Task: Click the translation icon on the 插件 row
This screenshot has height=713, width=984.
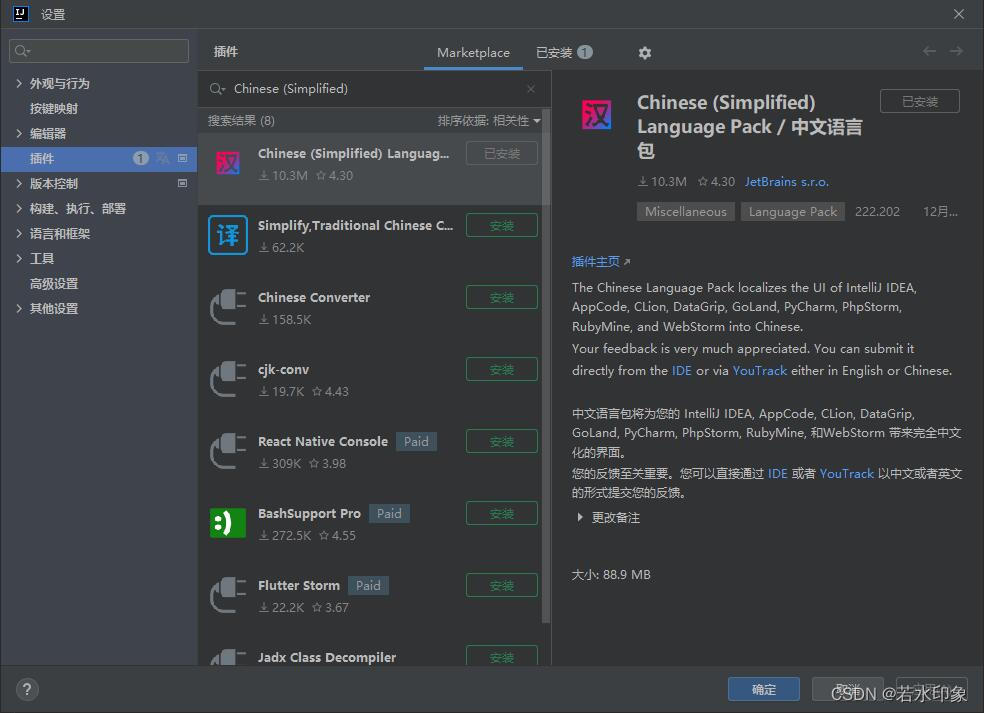Action: (x=163, y=158)
